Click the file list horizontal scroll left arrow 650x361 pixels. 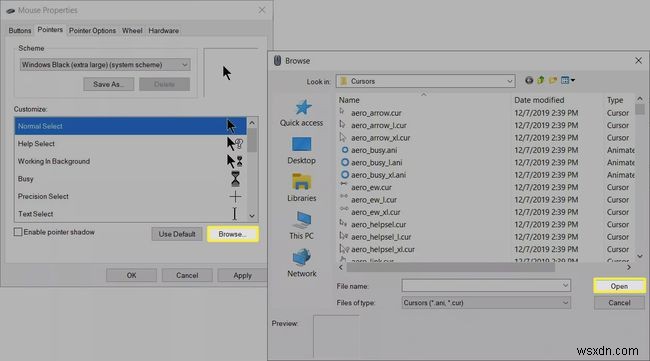[x=341, y=268]
